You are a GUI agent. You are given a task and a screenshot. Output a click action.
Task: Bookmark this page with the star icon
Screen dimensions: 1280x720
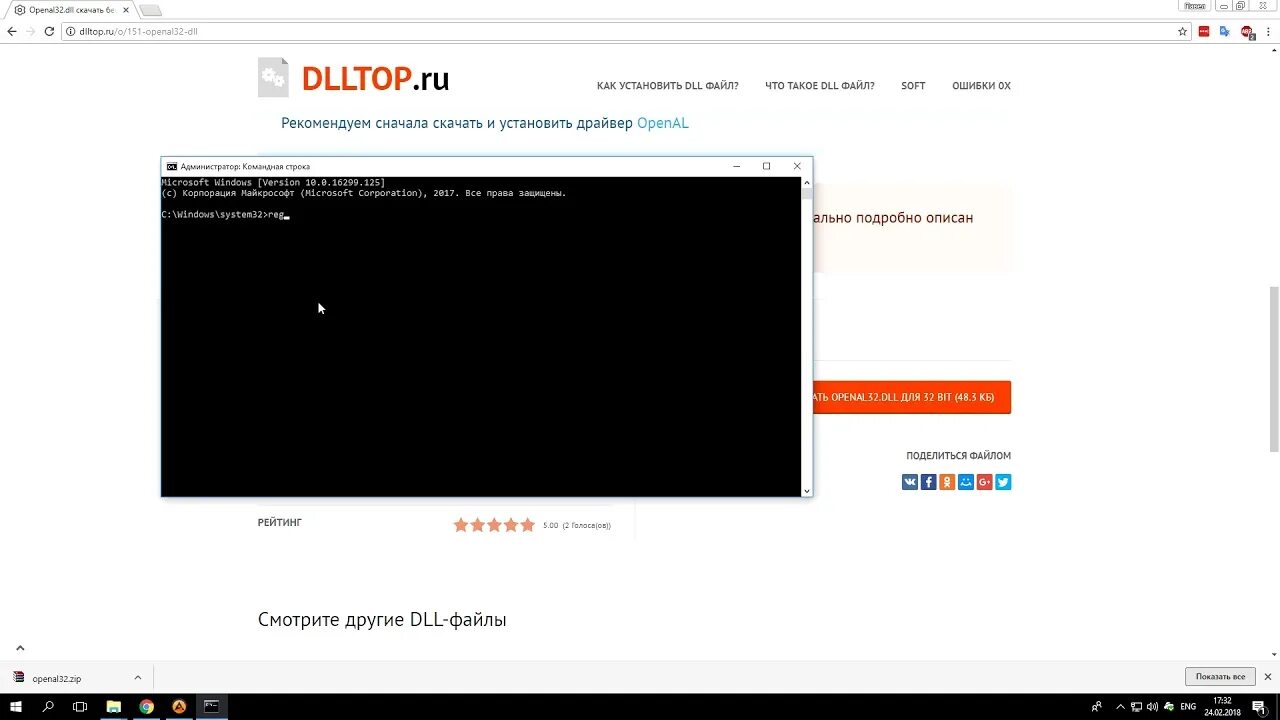coord(1182,31)
